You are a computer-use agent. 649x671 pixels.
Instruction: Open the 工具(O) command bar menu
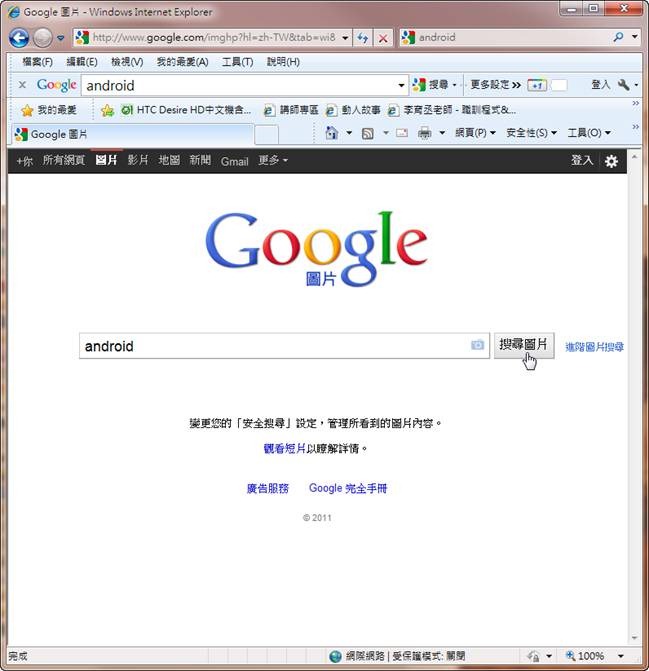589,133
